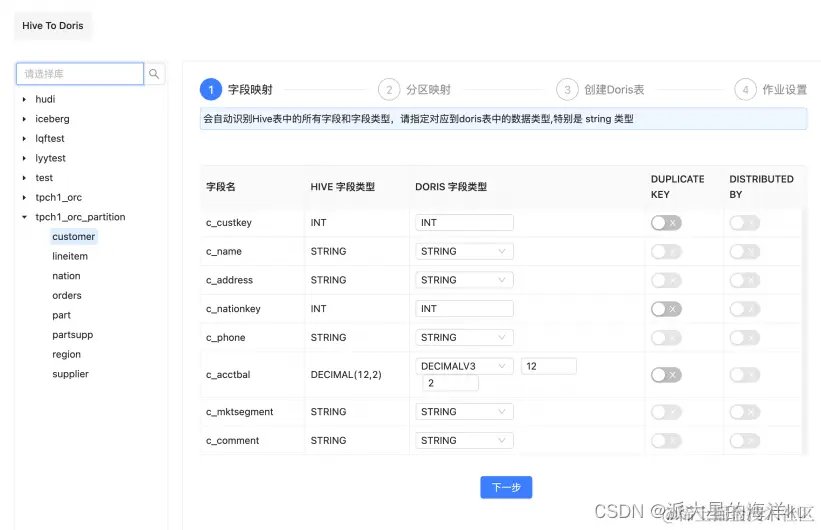This screenshot has height=530, width=821.
Task: Open Doris type dropdown for c_phone
Action: click(464, 338)
